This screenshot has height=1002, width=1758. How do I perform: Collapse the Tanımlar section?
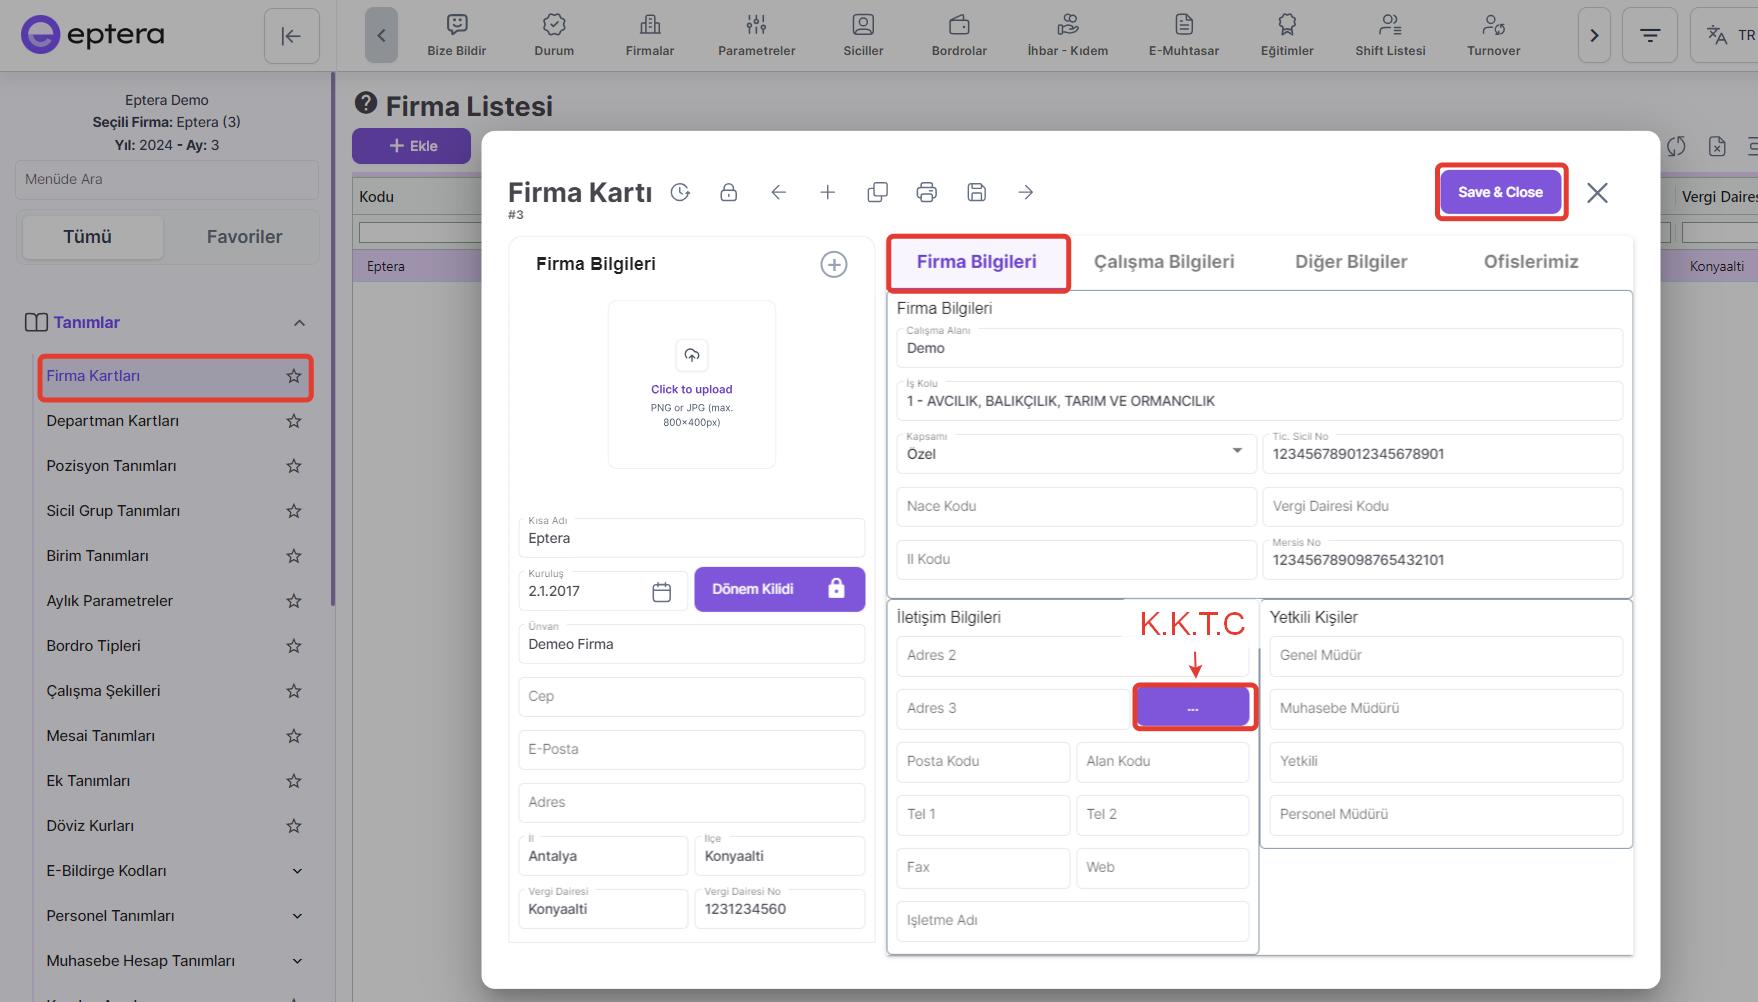click(299, 323)
